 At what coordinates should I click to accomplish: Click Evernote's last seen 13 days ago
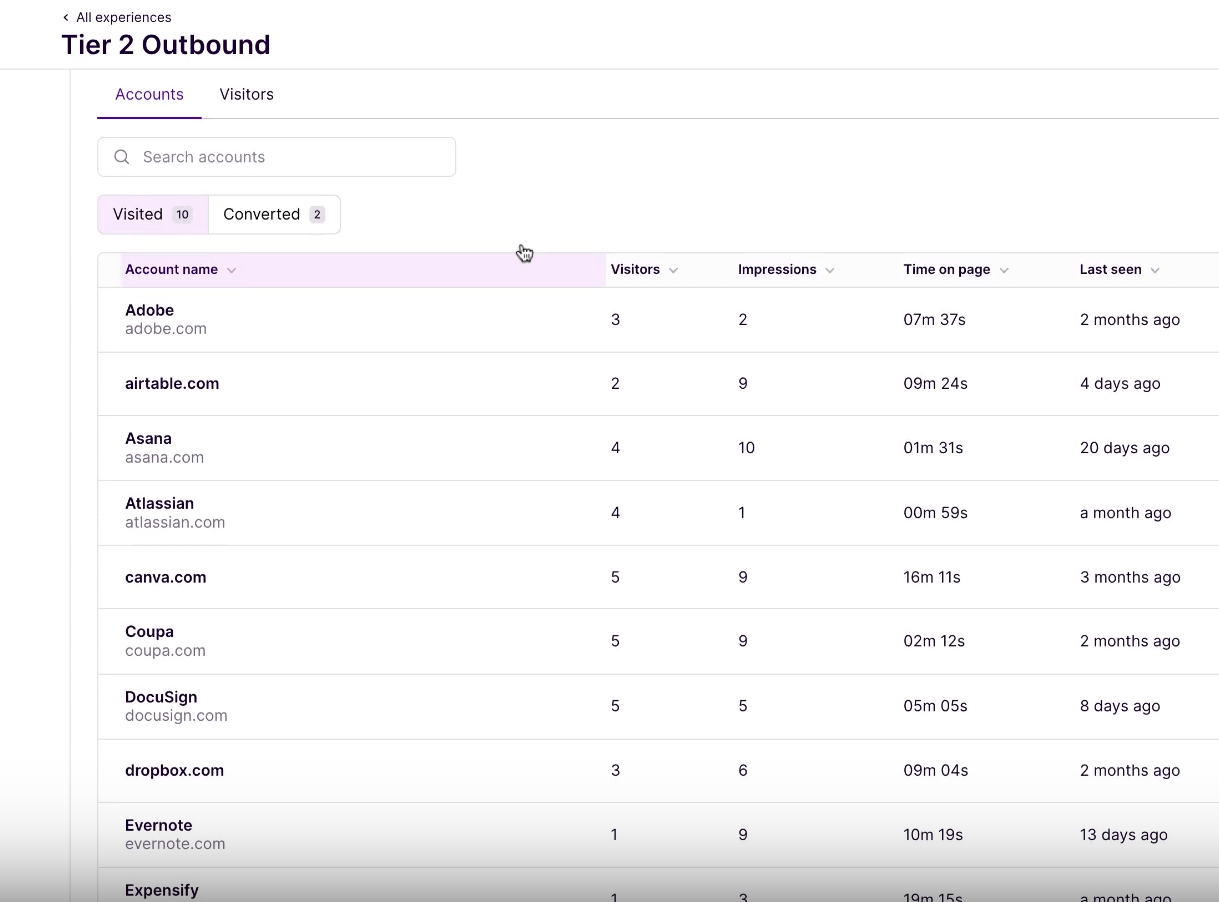click(x=1124, y=835)
